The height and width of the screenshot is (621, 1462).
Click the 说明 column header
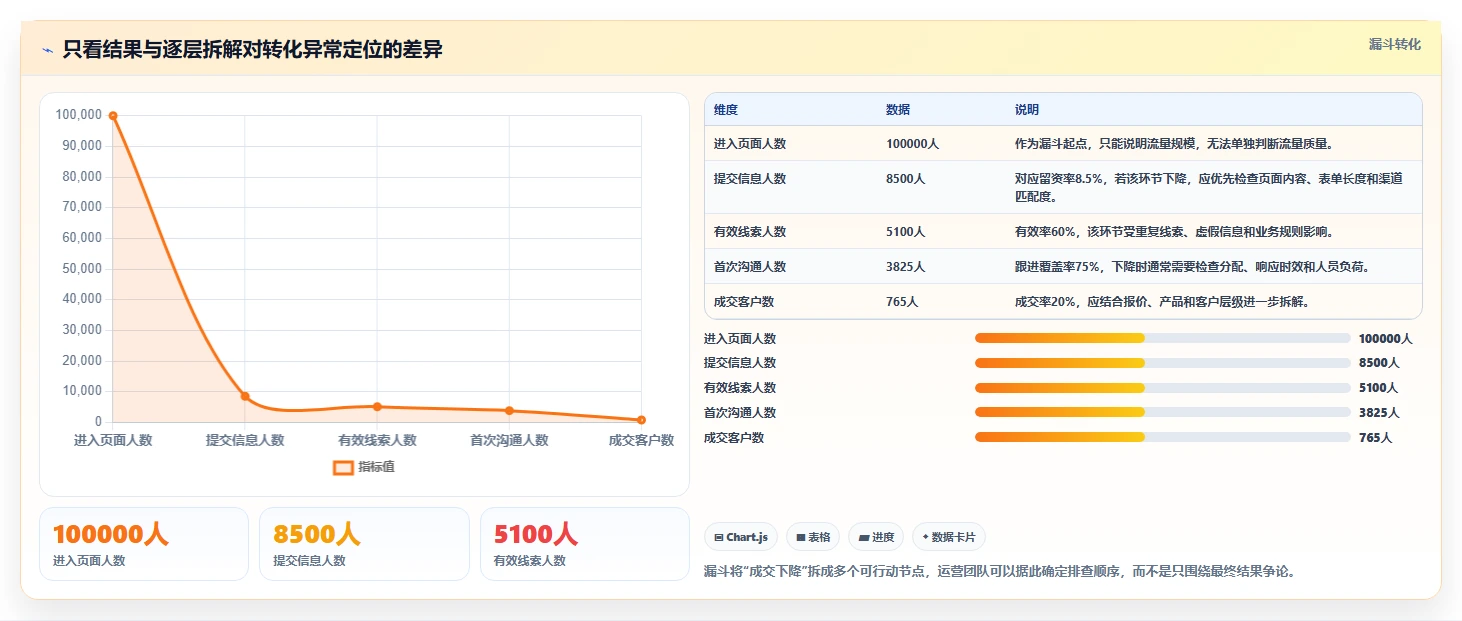coord(1027,110)
